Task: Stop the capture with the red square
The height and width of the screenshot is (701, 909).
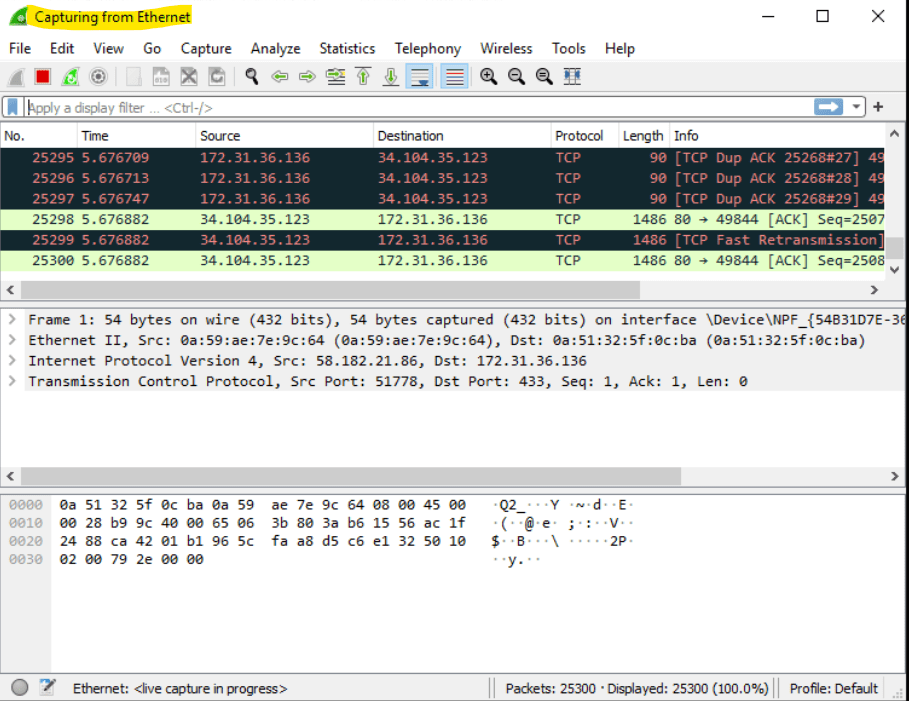Action: tap(42, 77)
